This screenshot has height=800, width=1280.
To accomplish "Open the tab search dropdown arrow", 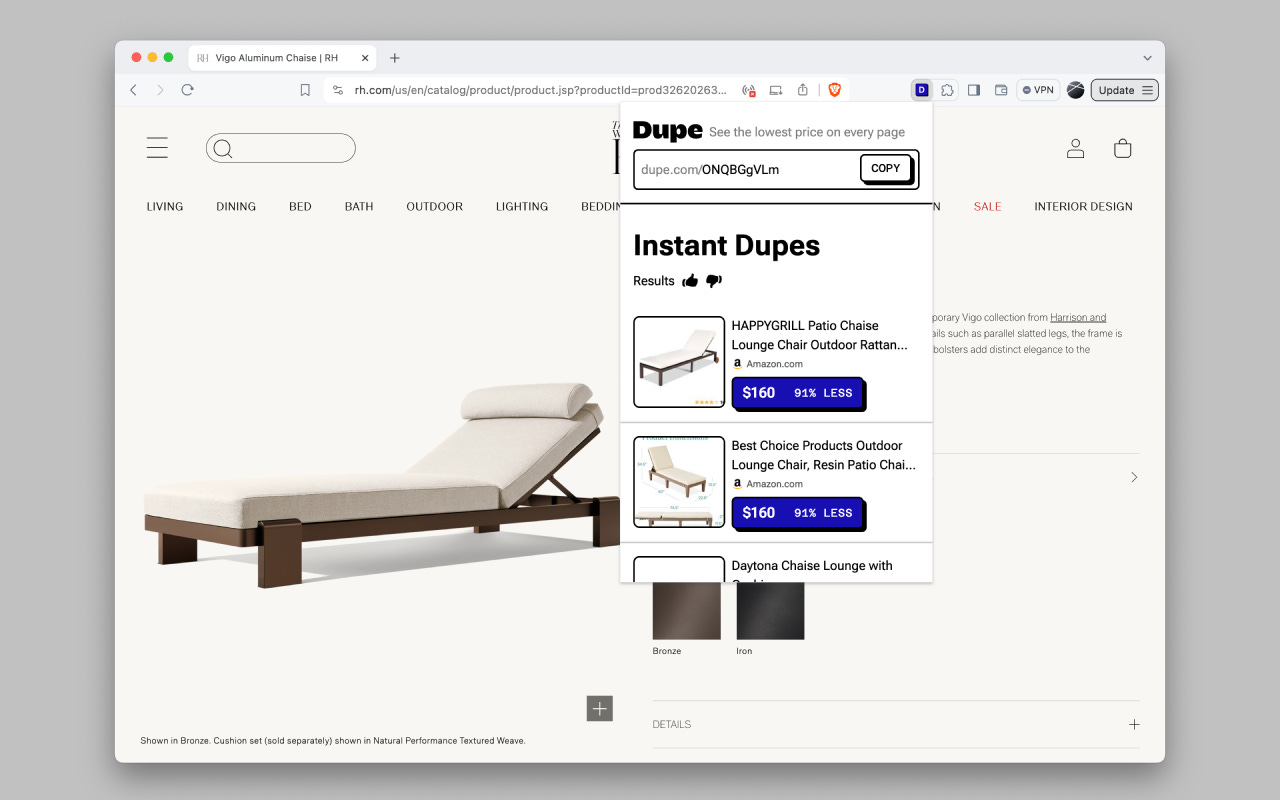I will pyautogui.click(x=1147, y=58).
